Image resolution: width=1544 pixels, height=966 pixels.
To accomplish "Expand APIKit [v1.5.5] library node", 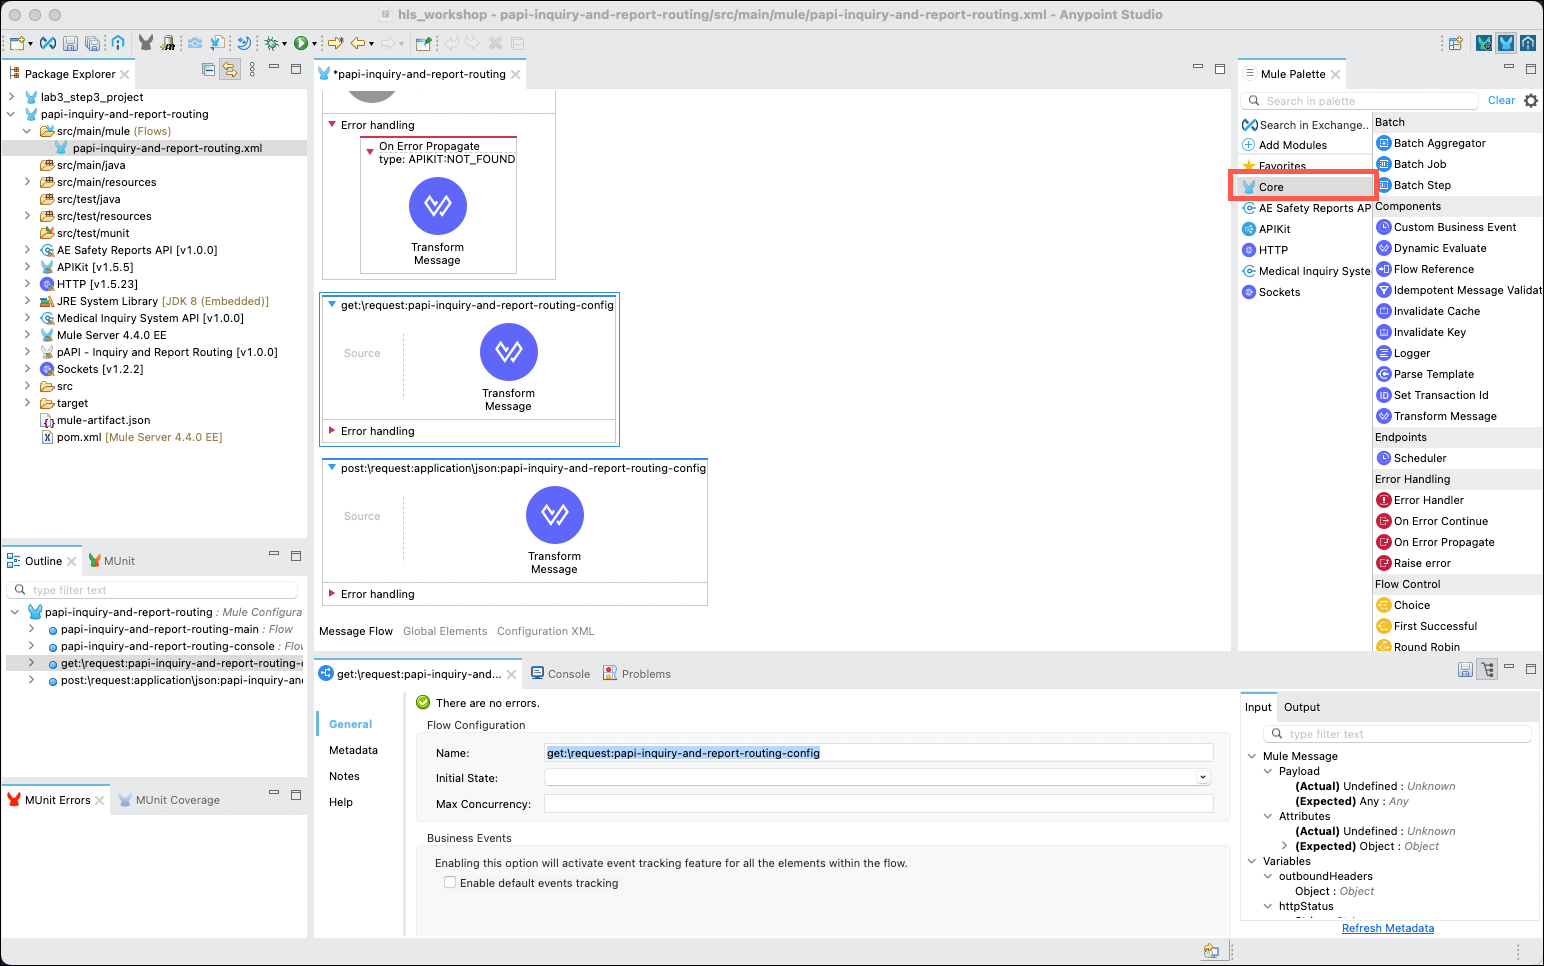I will point(27,267).
